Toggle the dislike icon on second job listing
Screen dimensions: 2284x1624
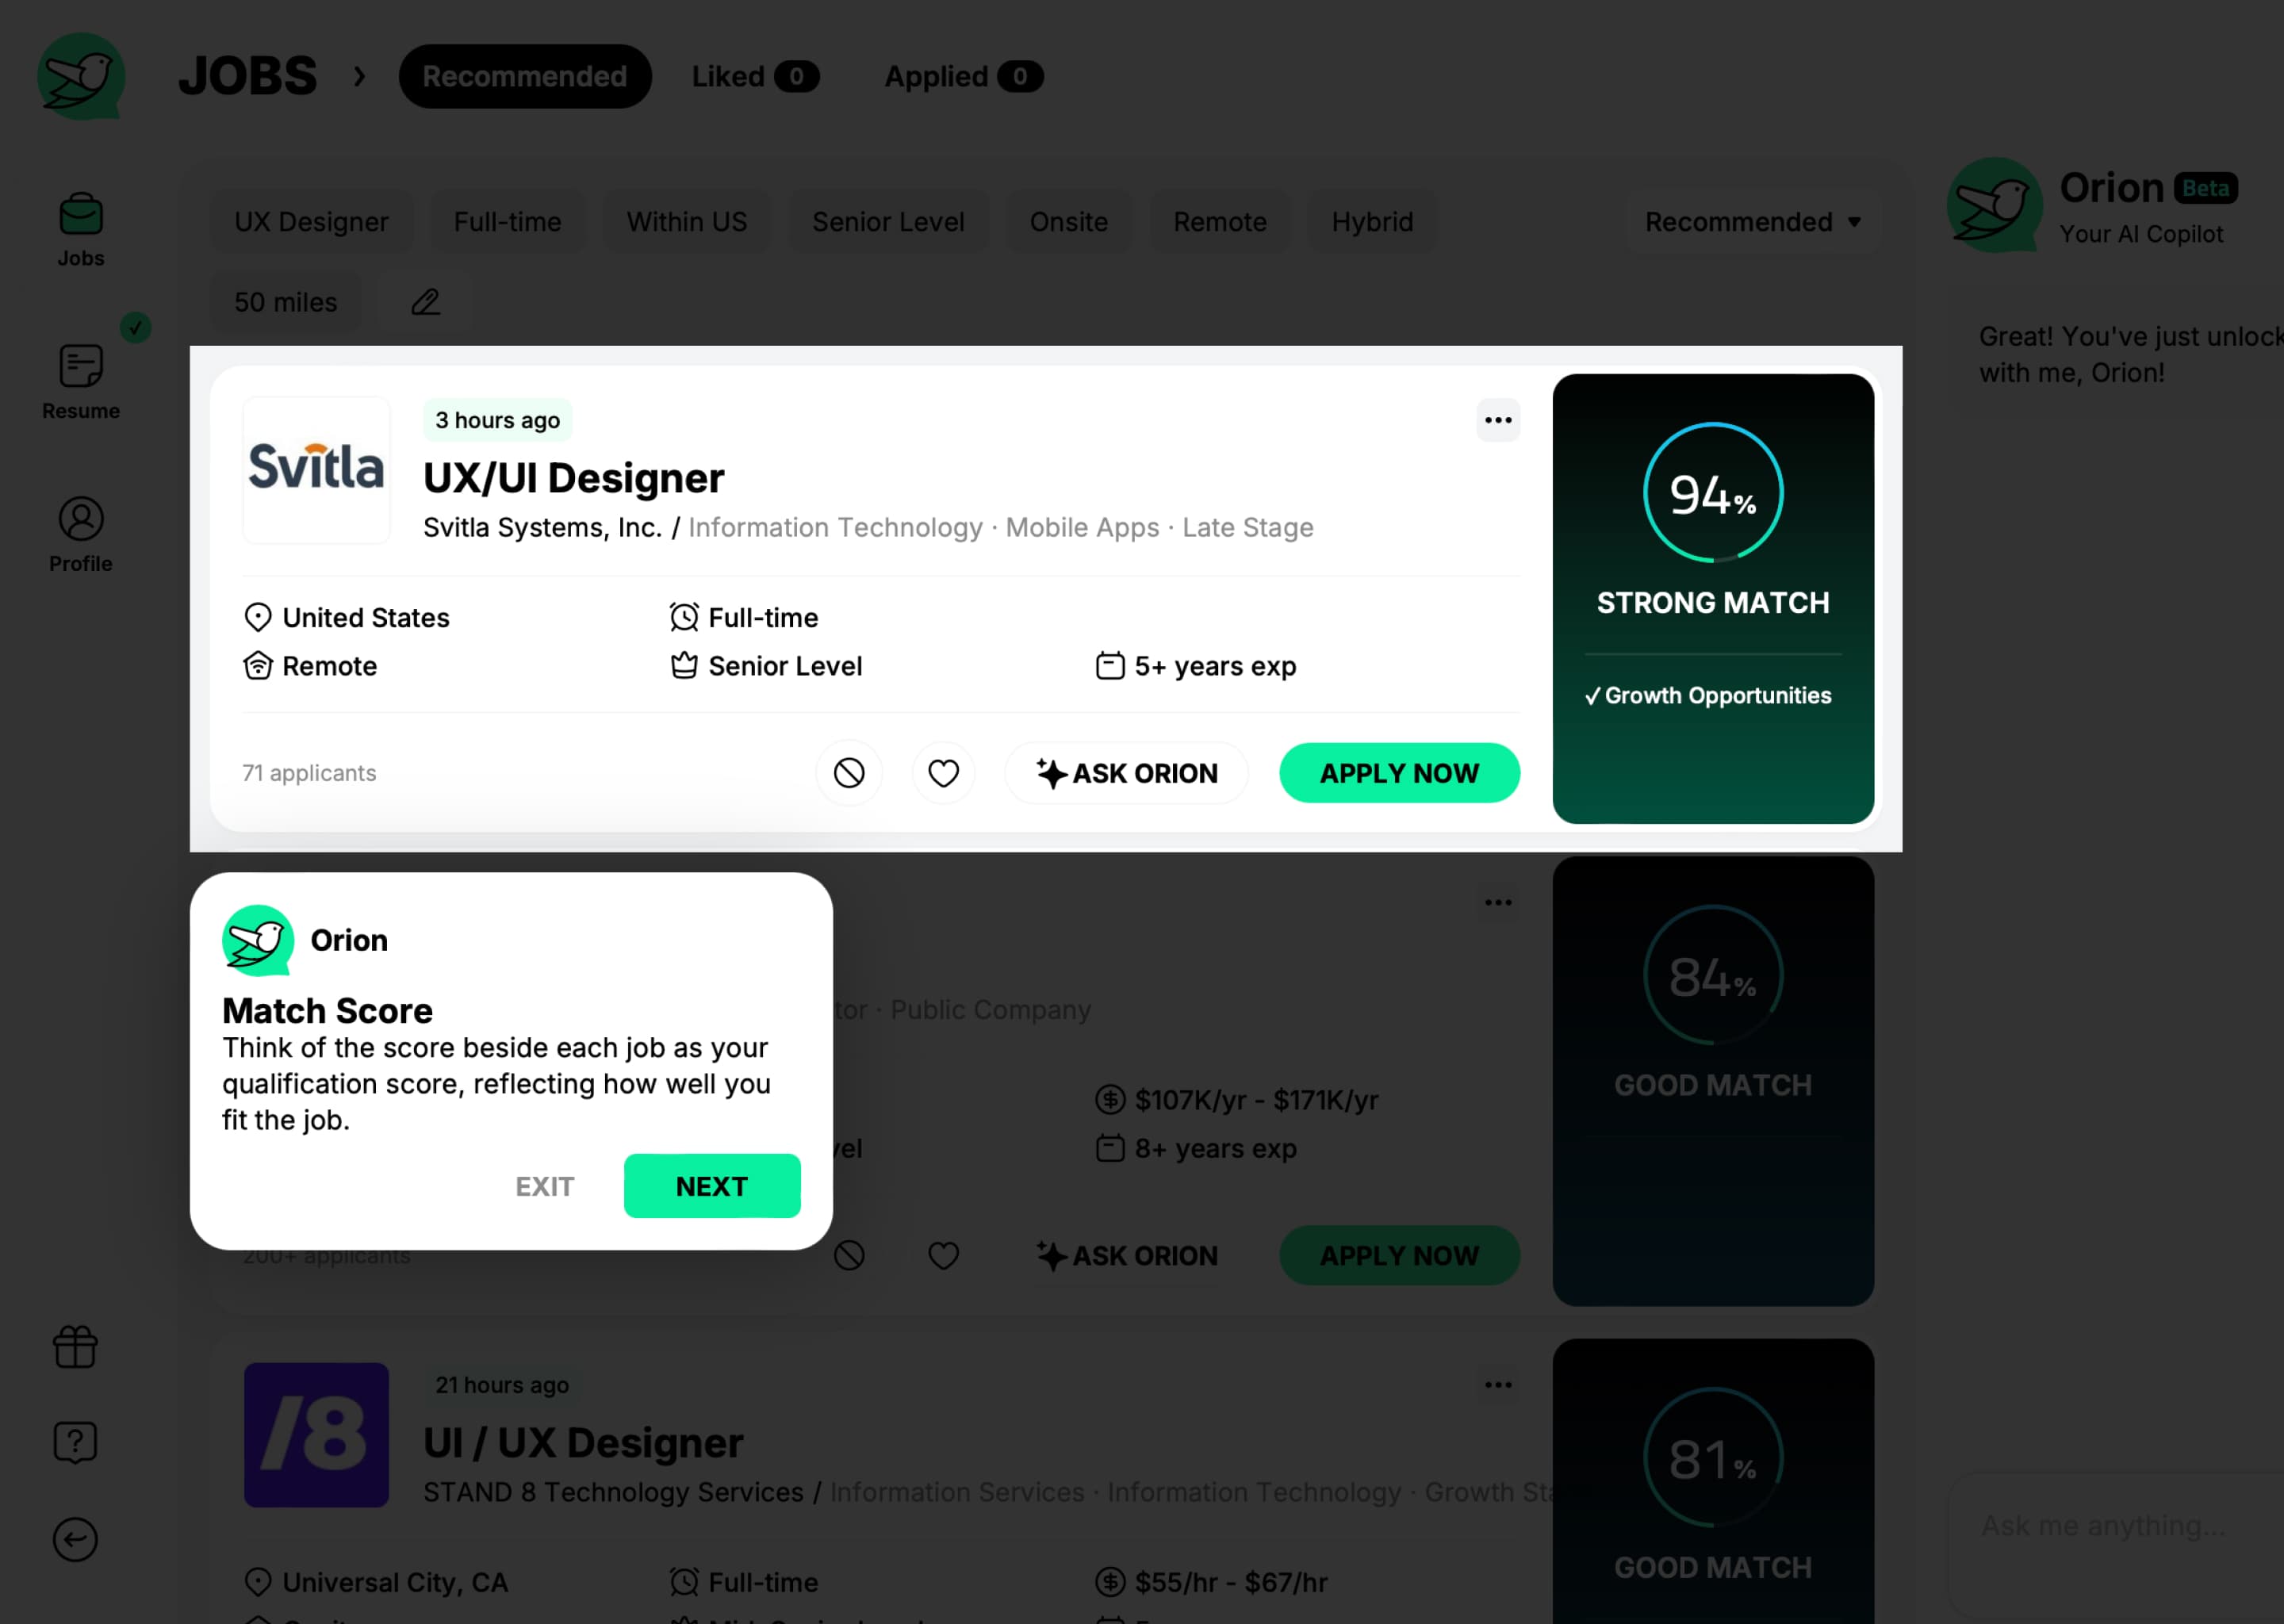coord(852,1255)
